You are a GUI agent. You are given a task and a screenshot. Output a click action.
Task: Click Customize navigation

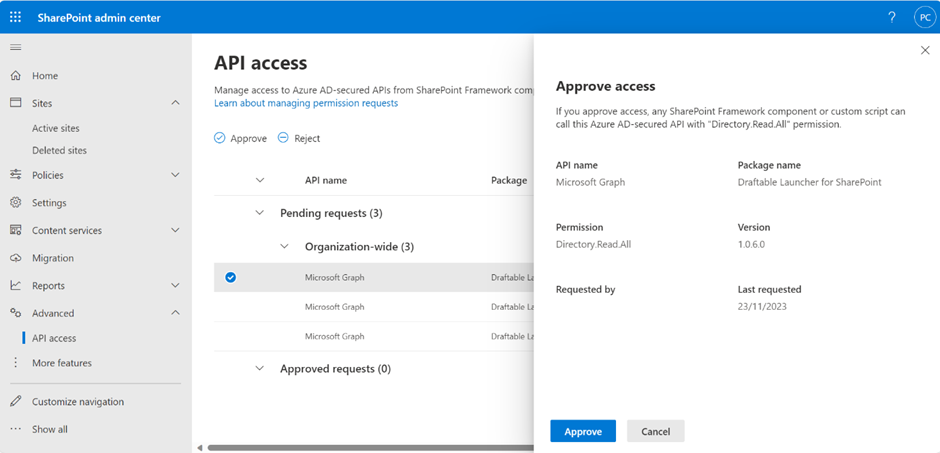(x=78, y=401)
